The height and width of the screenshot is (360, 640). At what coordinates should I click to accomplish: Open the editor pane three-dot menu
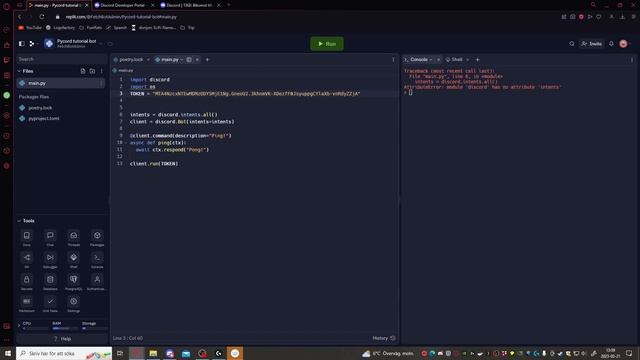(393, 60)
